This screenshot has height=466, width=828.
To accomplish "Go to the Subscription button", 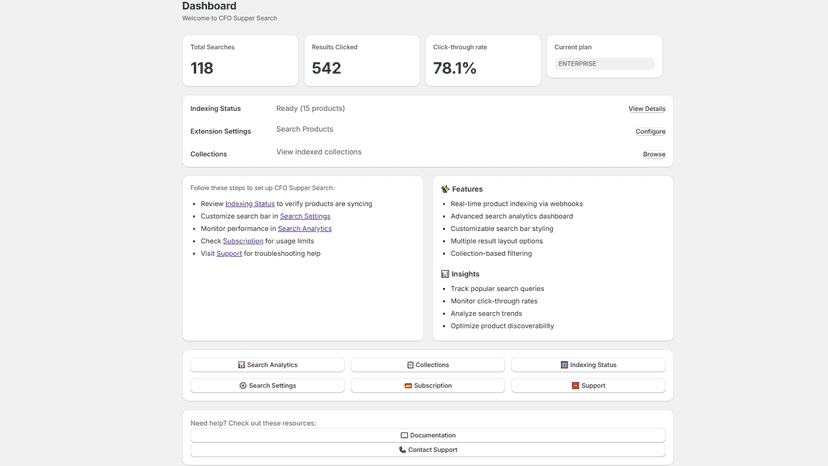I will 428,386.
